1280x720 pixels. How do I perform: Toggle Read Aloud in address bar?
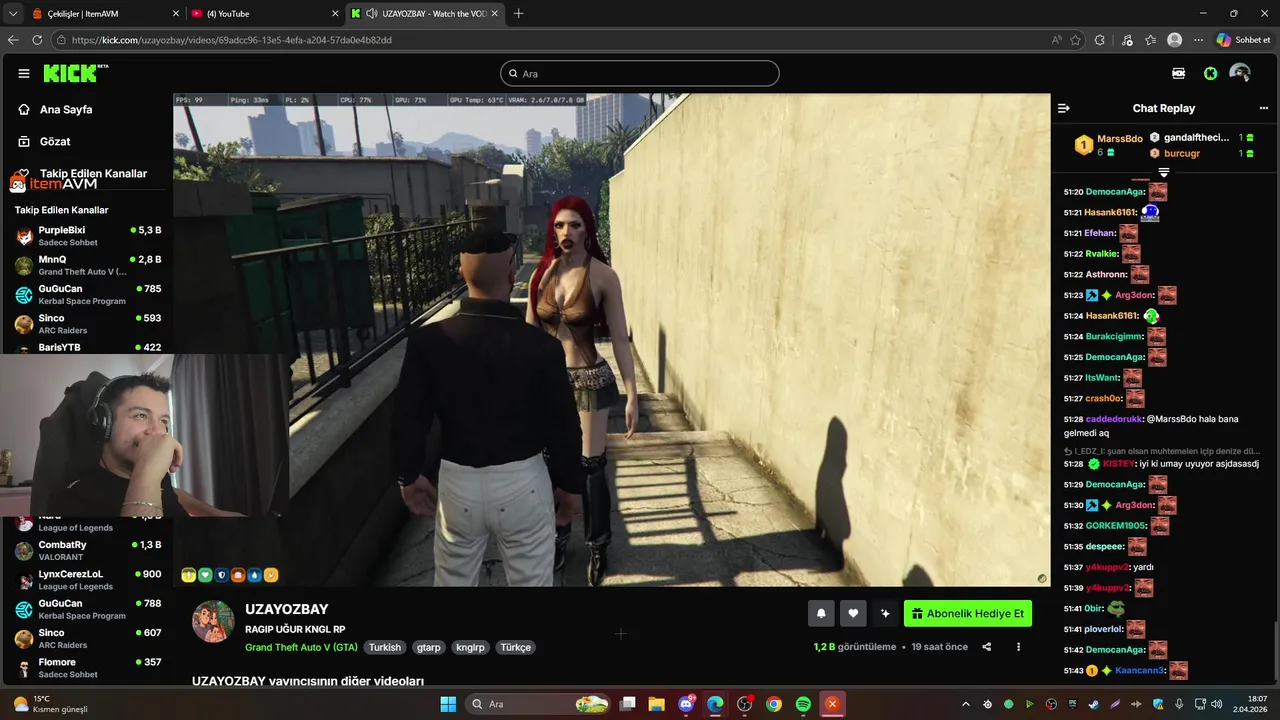pyautogui.click(x=1057, y=40)
